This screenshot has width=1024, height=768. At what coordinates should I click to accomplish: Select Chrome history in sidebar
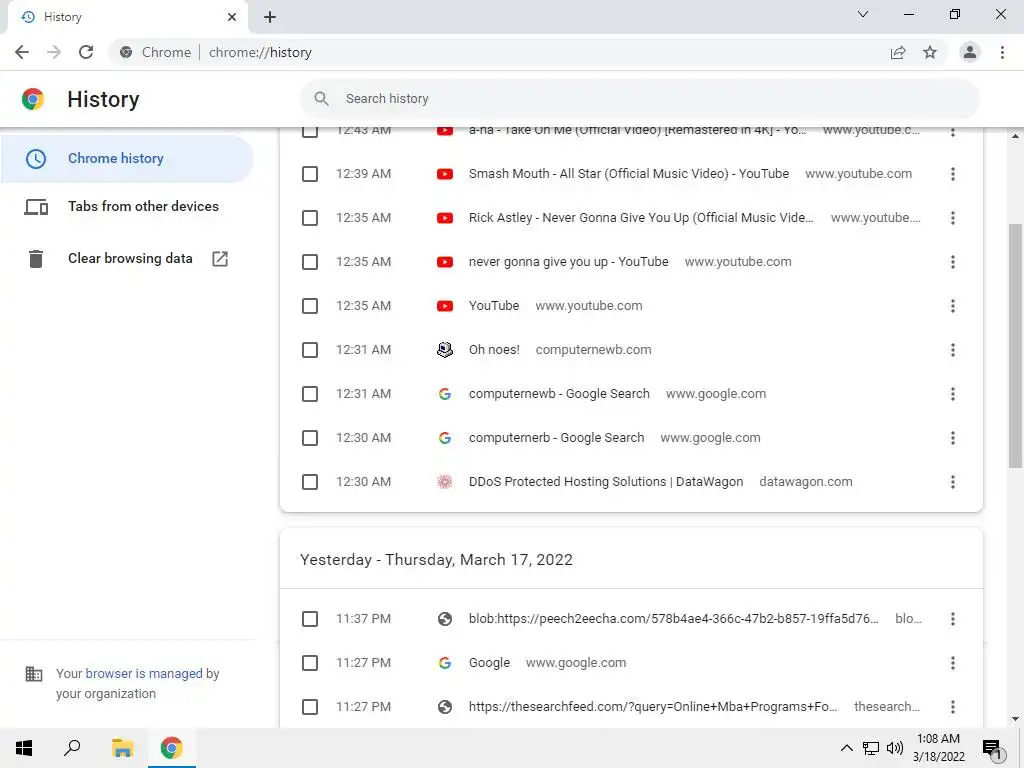click(x=127, y=159)
